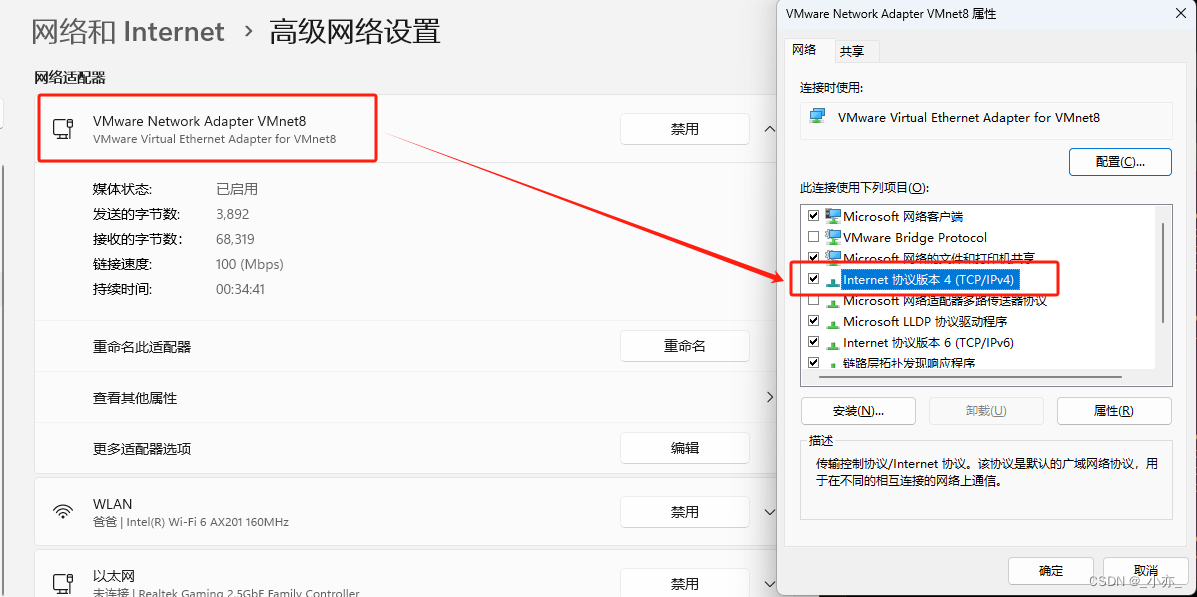Click the WLAN Wi-Fi signal icon
Viewport: 1197px width, 597px height.
click(x=63, y=511)
